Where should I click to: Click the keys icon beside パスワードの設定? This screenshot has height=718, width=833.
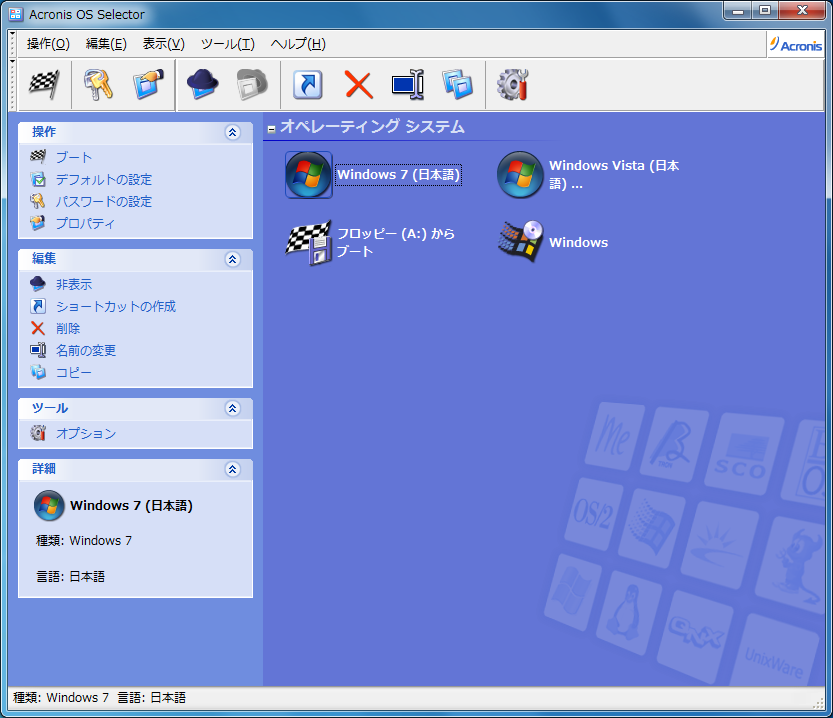pos(38,201)
